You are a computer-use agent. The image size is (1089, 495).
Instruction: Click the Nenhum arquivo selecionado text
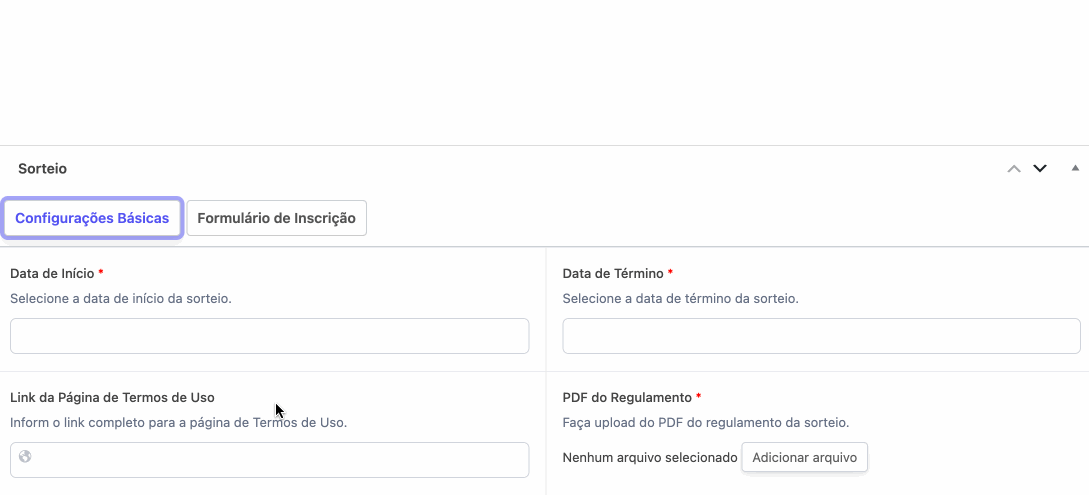point(649,458)
